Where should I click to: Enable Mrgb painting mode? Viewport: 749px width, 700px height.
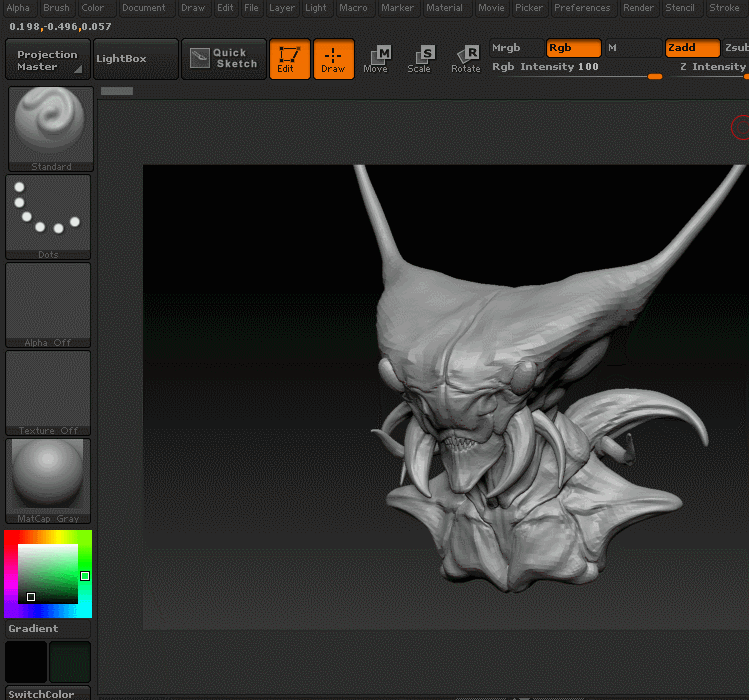tap(517, 48)
